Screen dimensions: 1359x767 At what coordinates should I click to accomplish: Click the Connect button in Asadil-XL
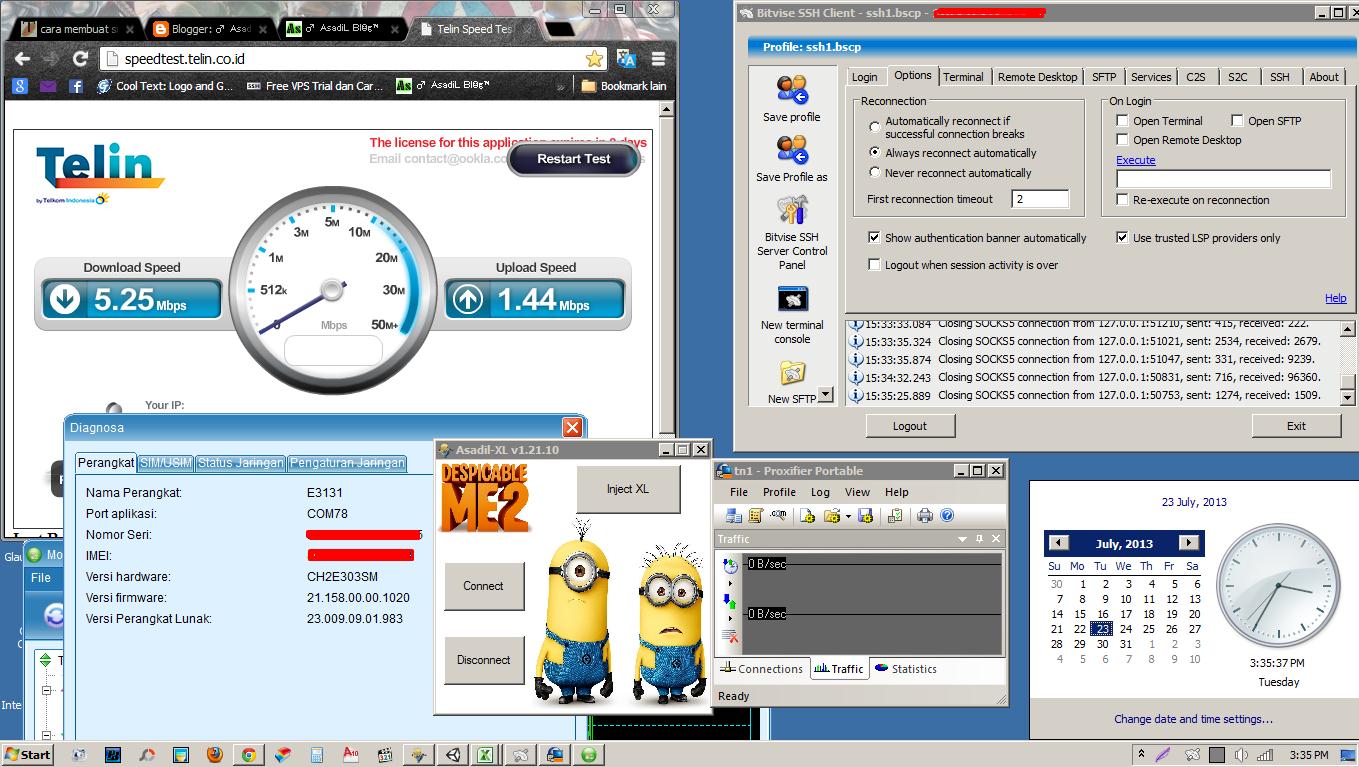tap(484, 586)
